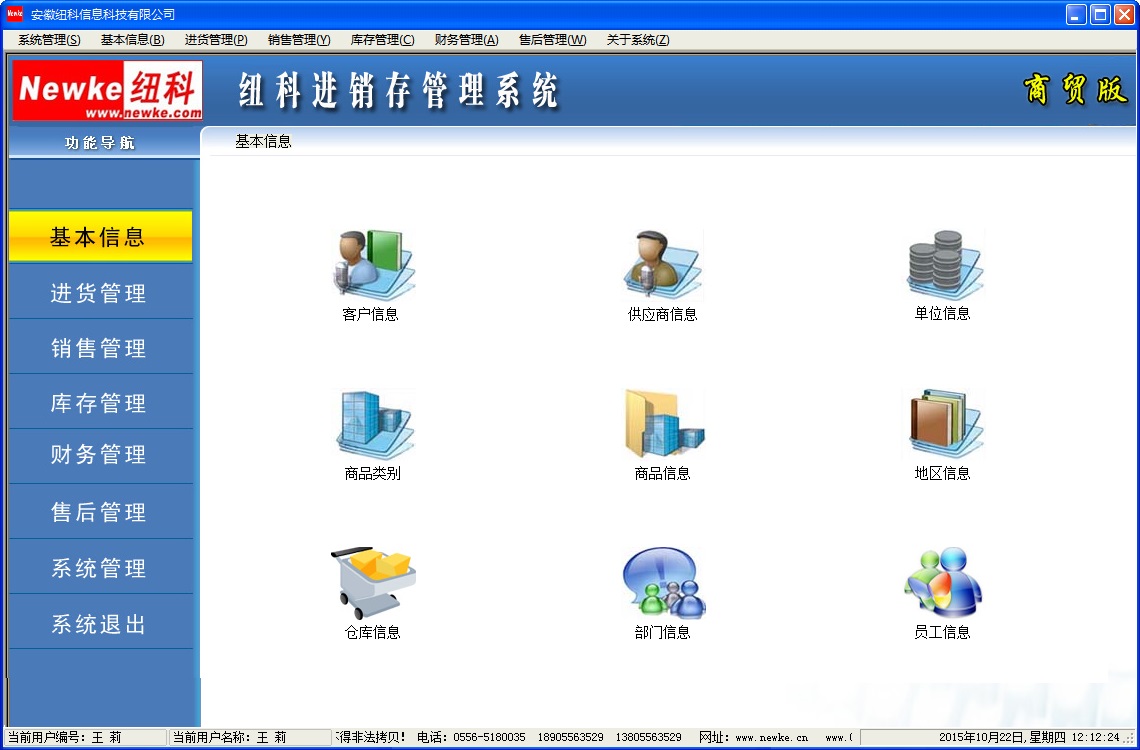The height and width of the screenshot is (750, 1140).
Task: Open the 商品类别 buildings icon
Action: click(x=372, y=424)
